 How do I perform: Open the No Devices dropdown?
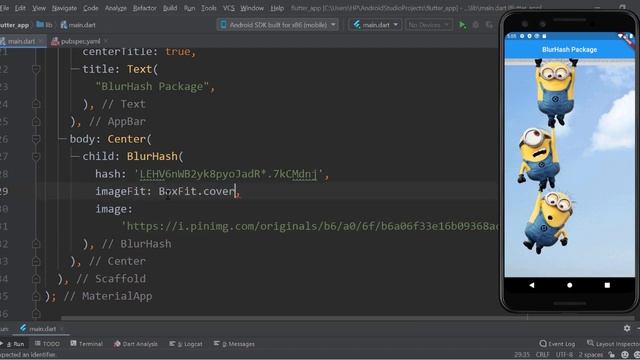[x=429, y=25]
